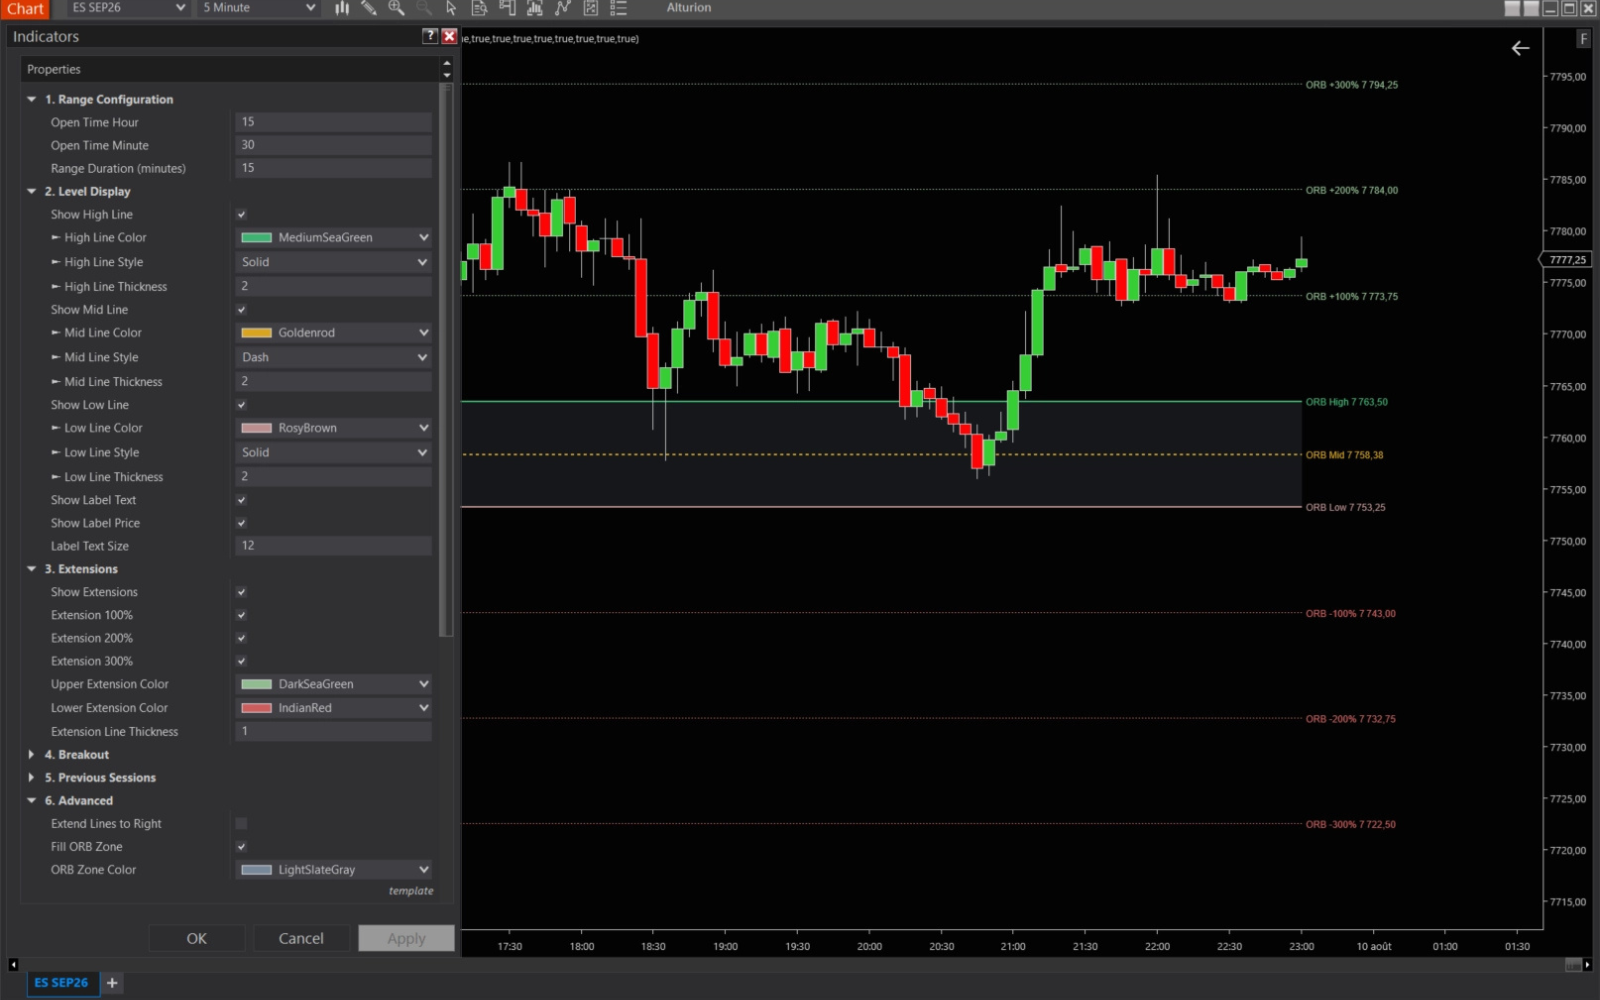Open the chart Properties list icon
Image resolution: width=1600 pixels, height=1000 pixels.
click(x=618, y=8)
